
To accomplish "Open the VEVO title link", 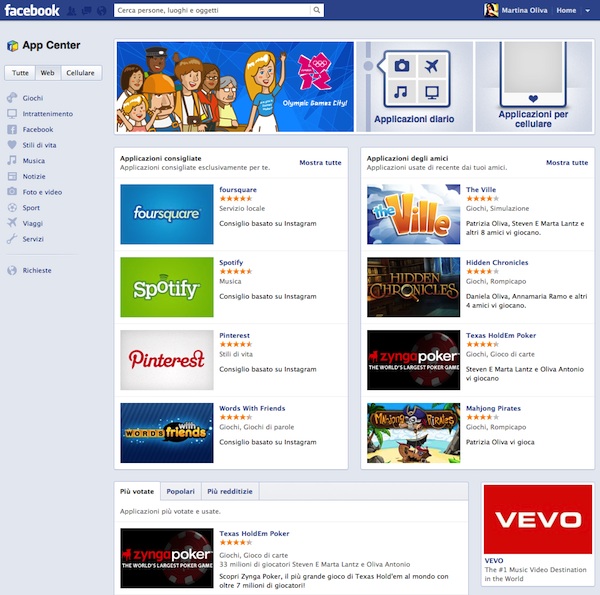I will pos(494,561).
